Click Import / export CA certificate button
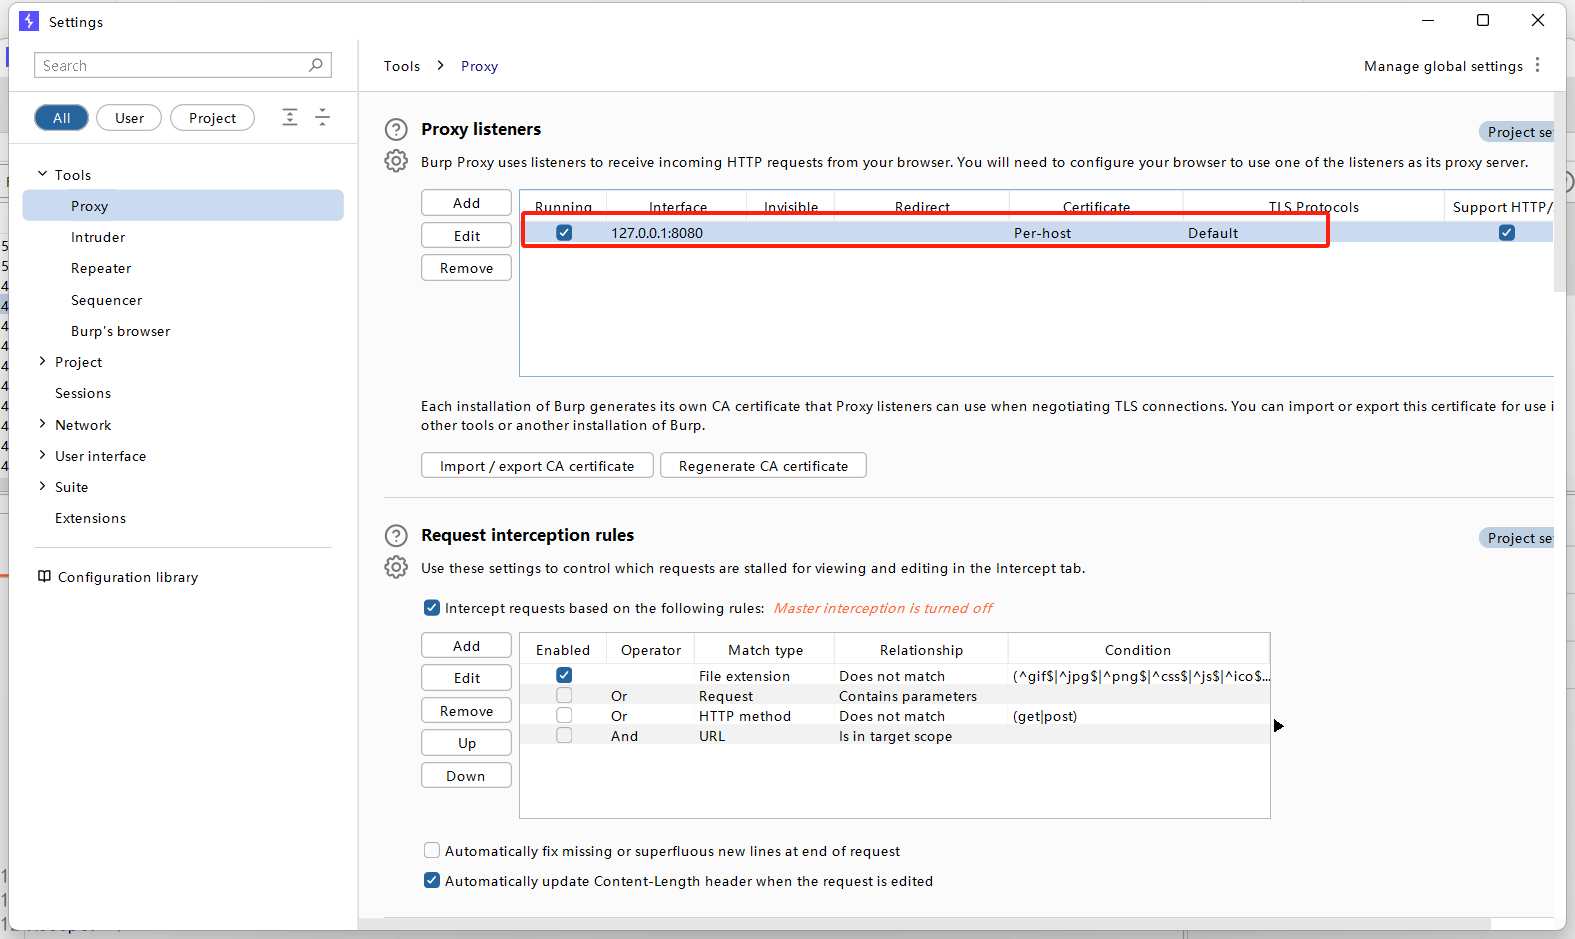This screenshot has height=939, width=1575. tap(537, 466)
